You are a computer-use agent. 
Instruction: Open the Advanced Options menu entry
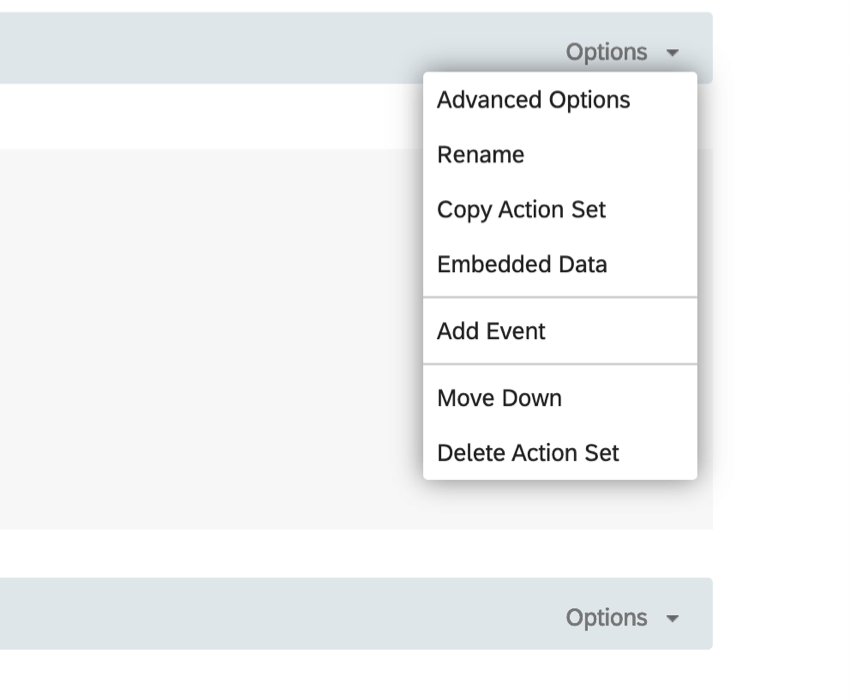pos(533,99)
